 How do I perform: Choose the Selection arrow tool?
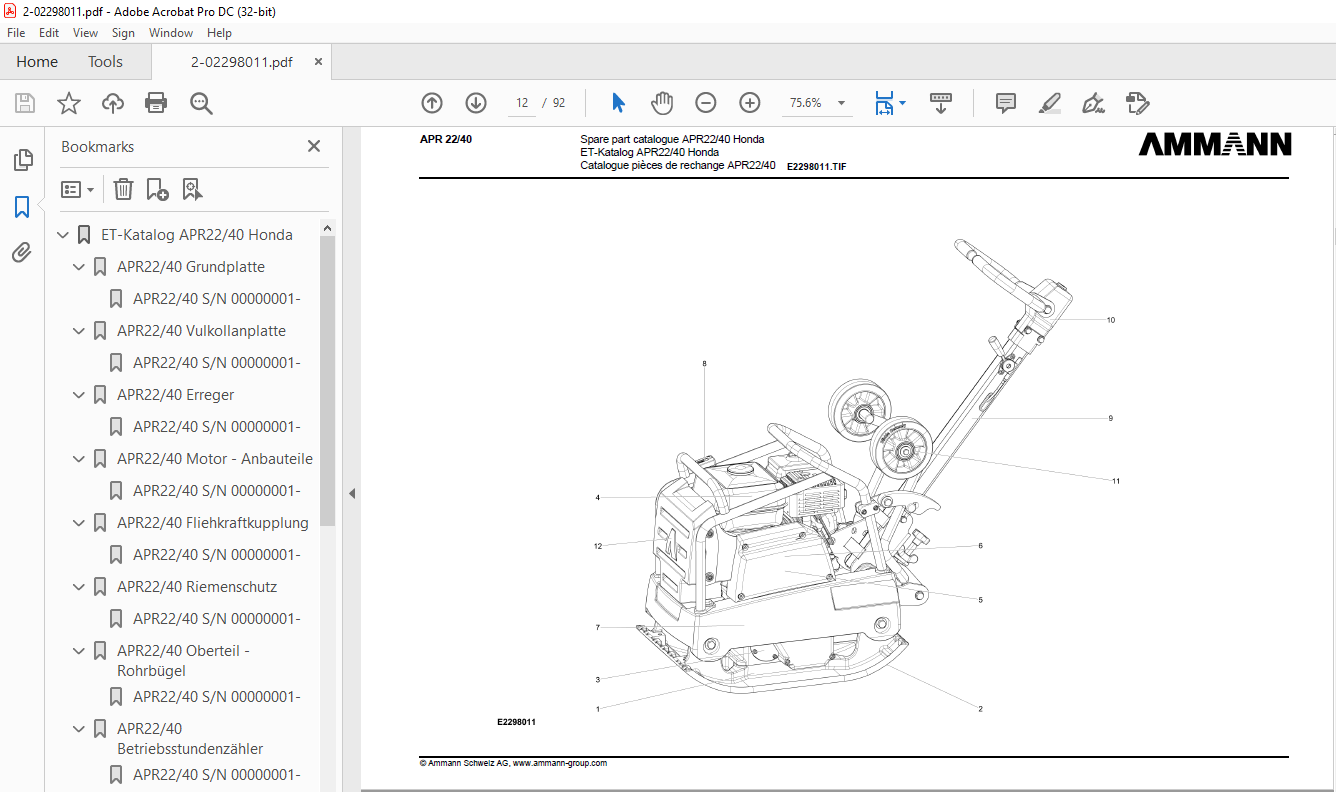pyautogui.click(x=618, y=103)
